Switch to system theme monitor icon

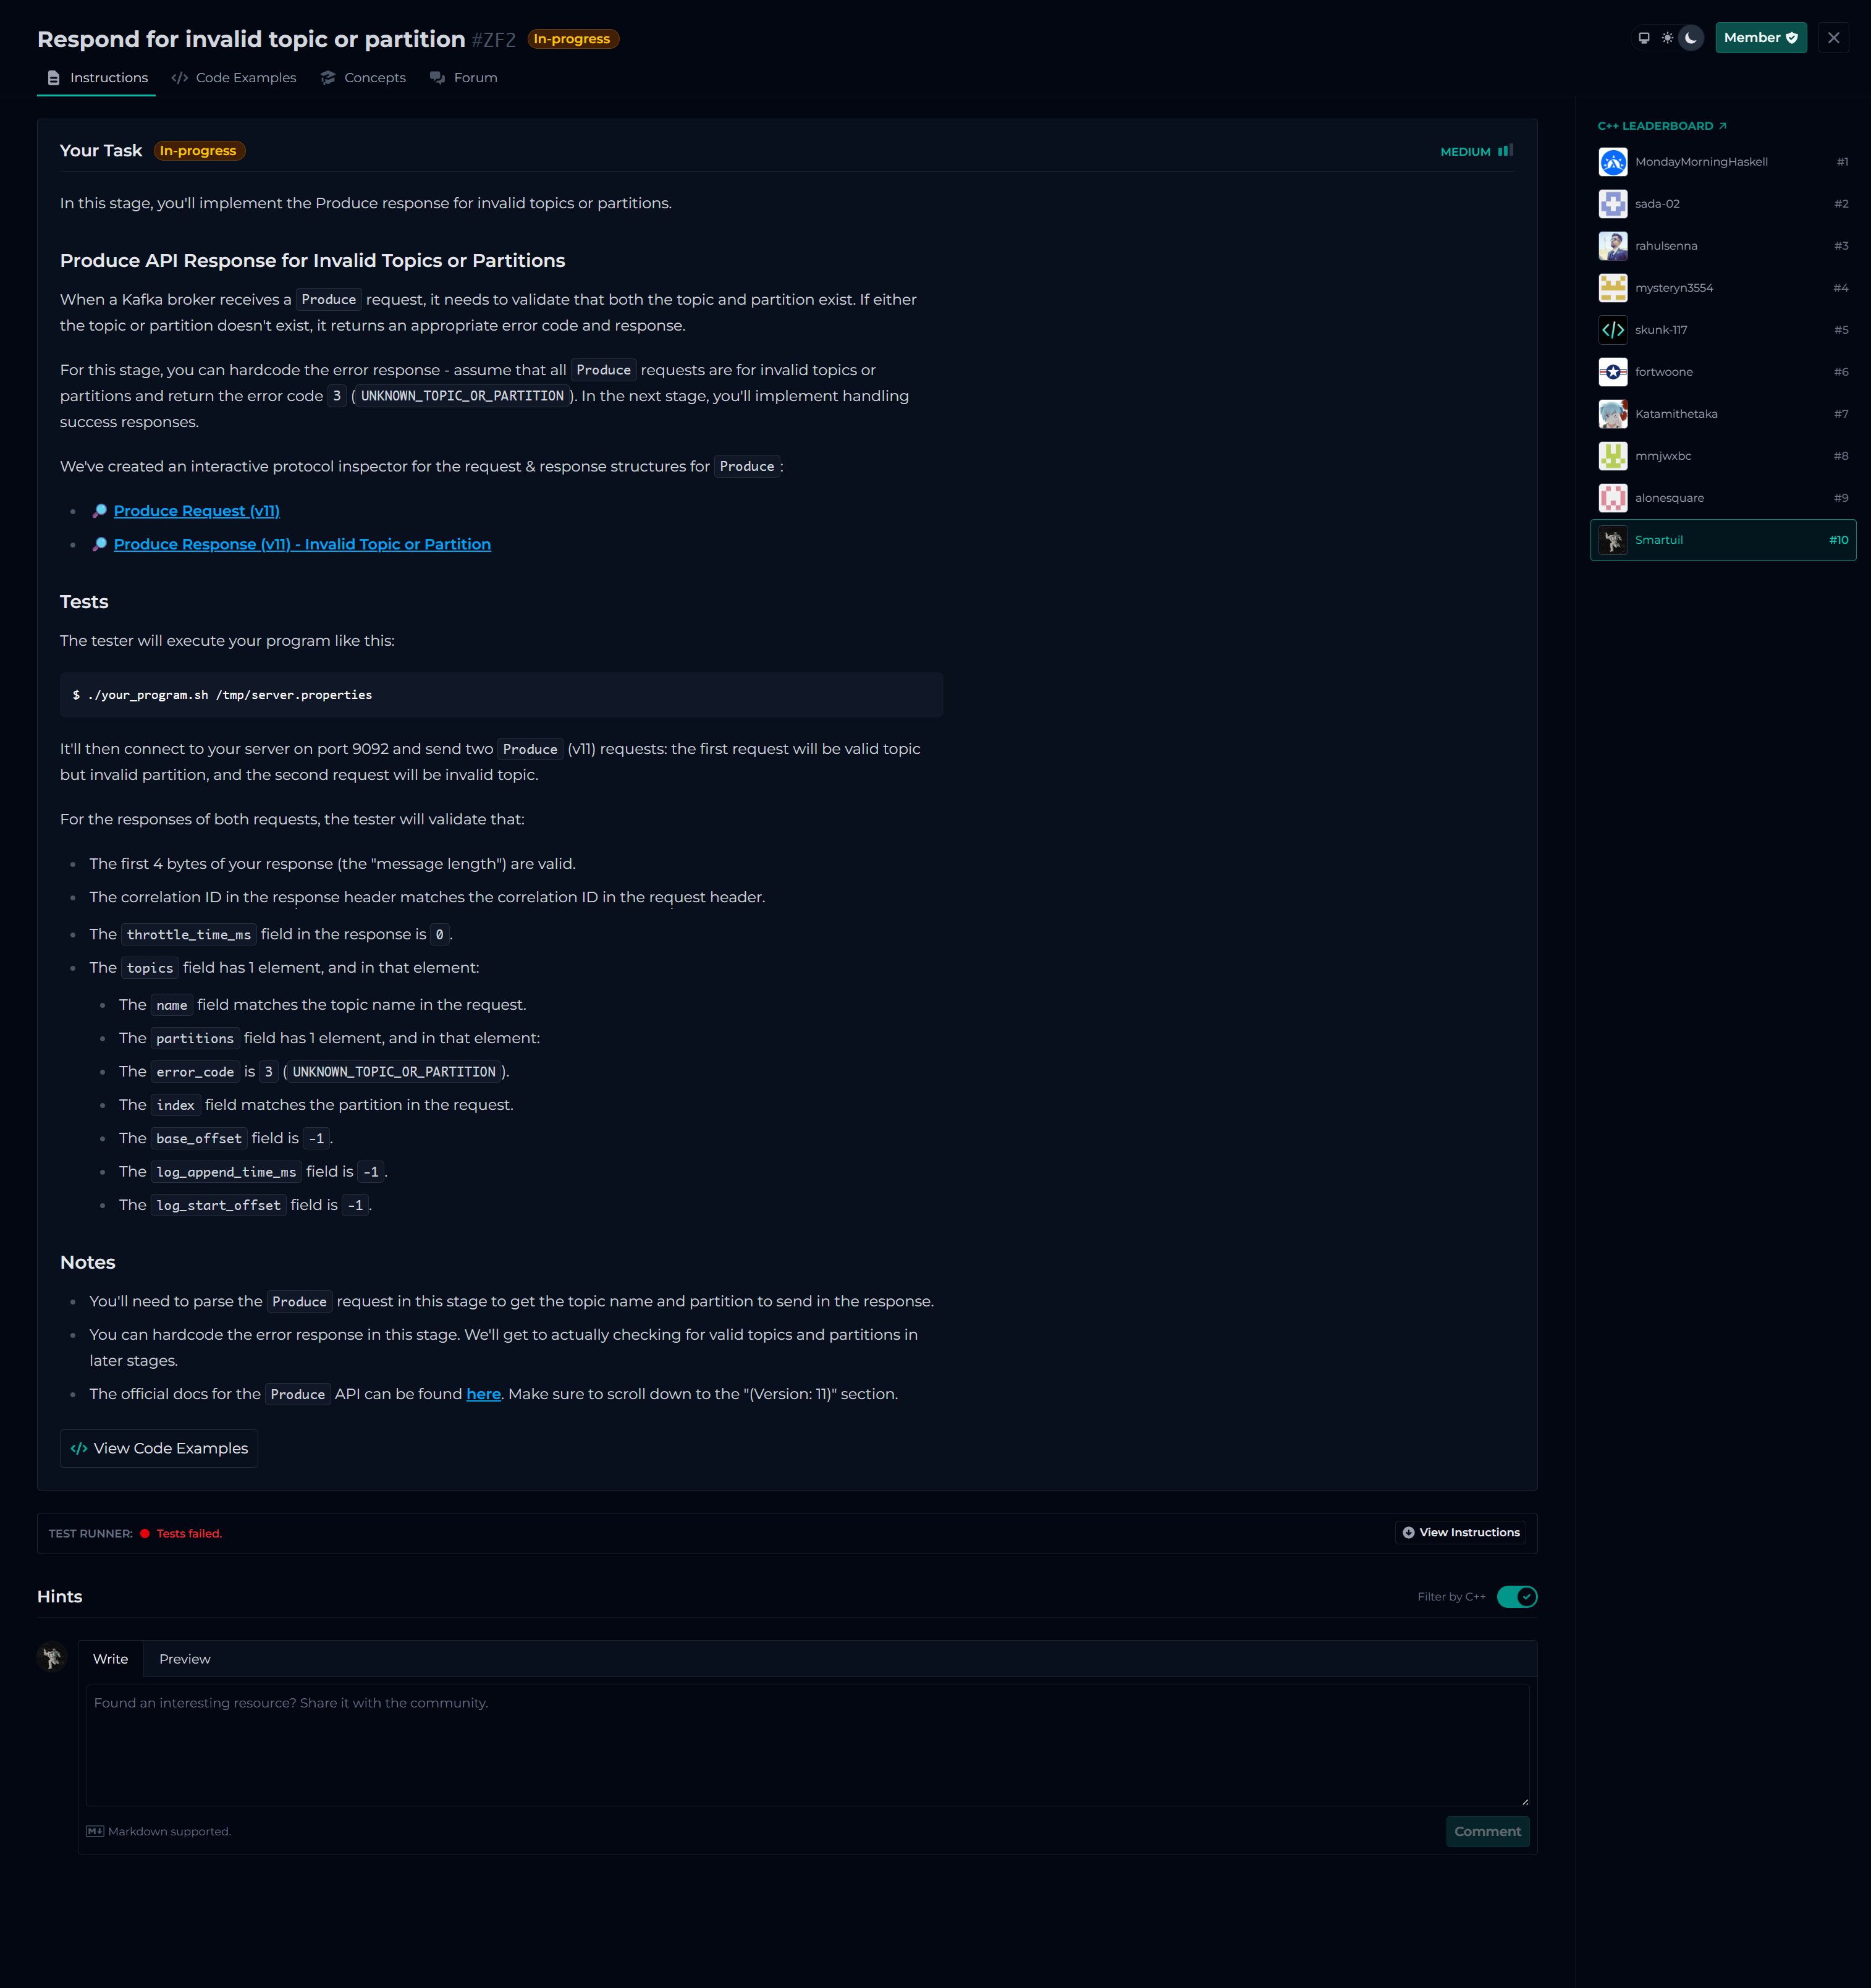(x=1643, y=38)
